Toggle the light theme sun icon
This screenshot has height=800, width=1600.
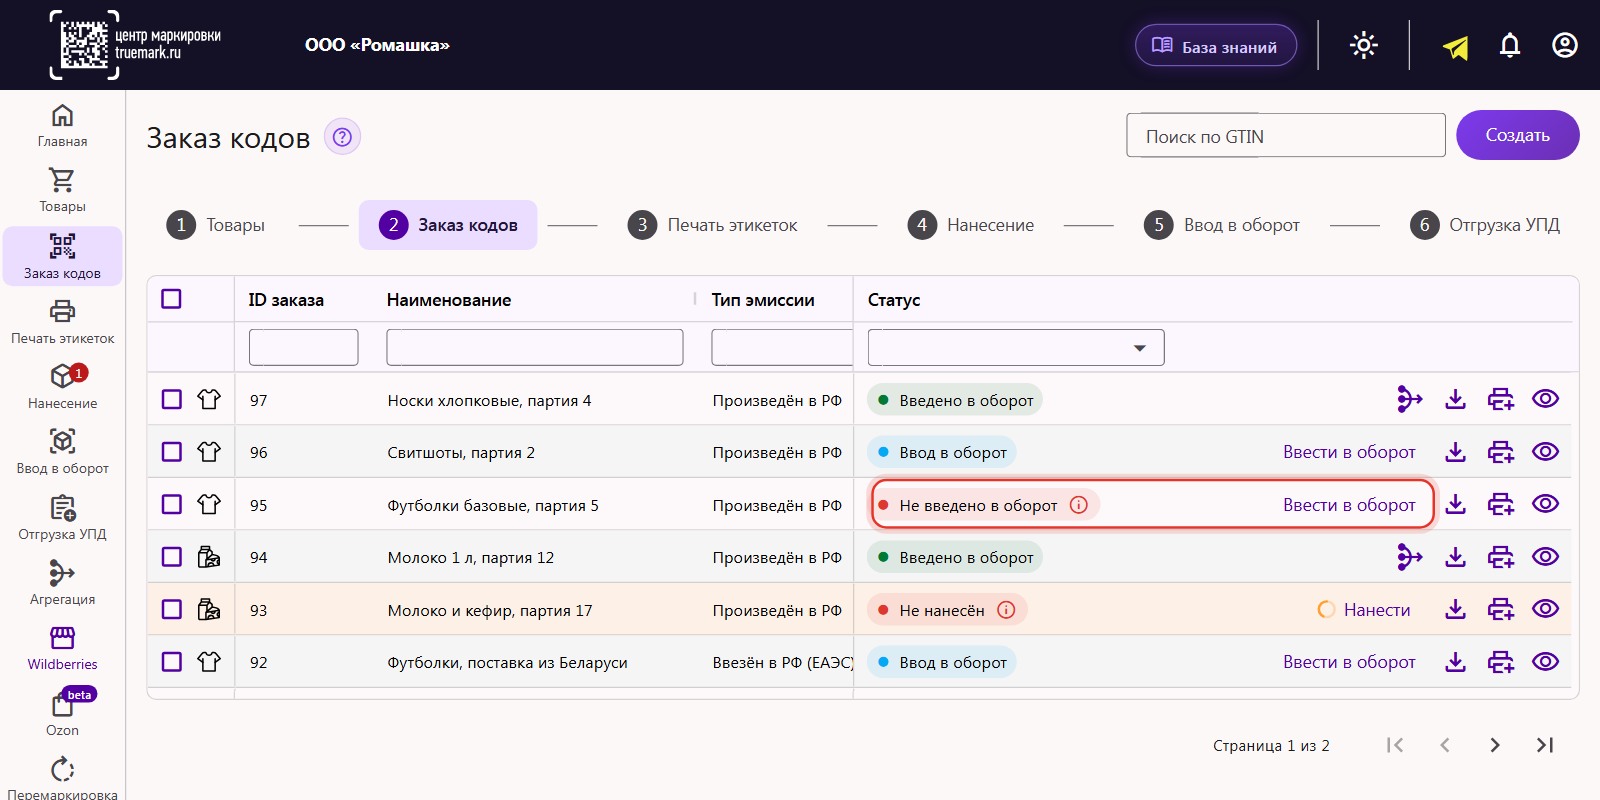1364,45
